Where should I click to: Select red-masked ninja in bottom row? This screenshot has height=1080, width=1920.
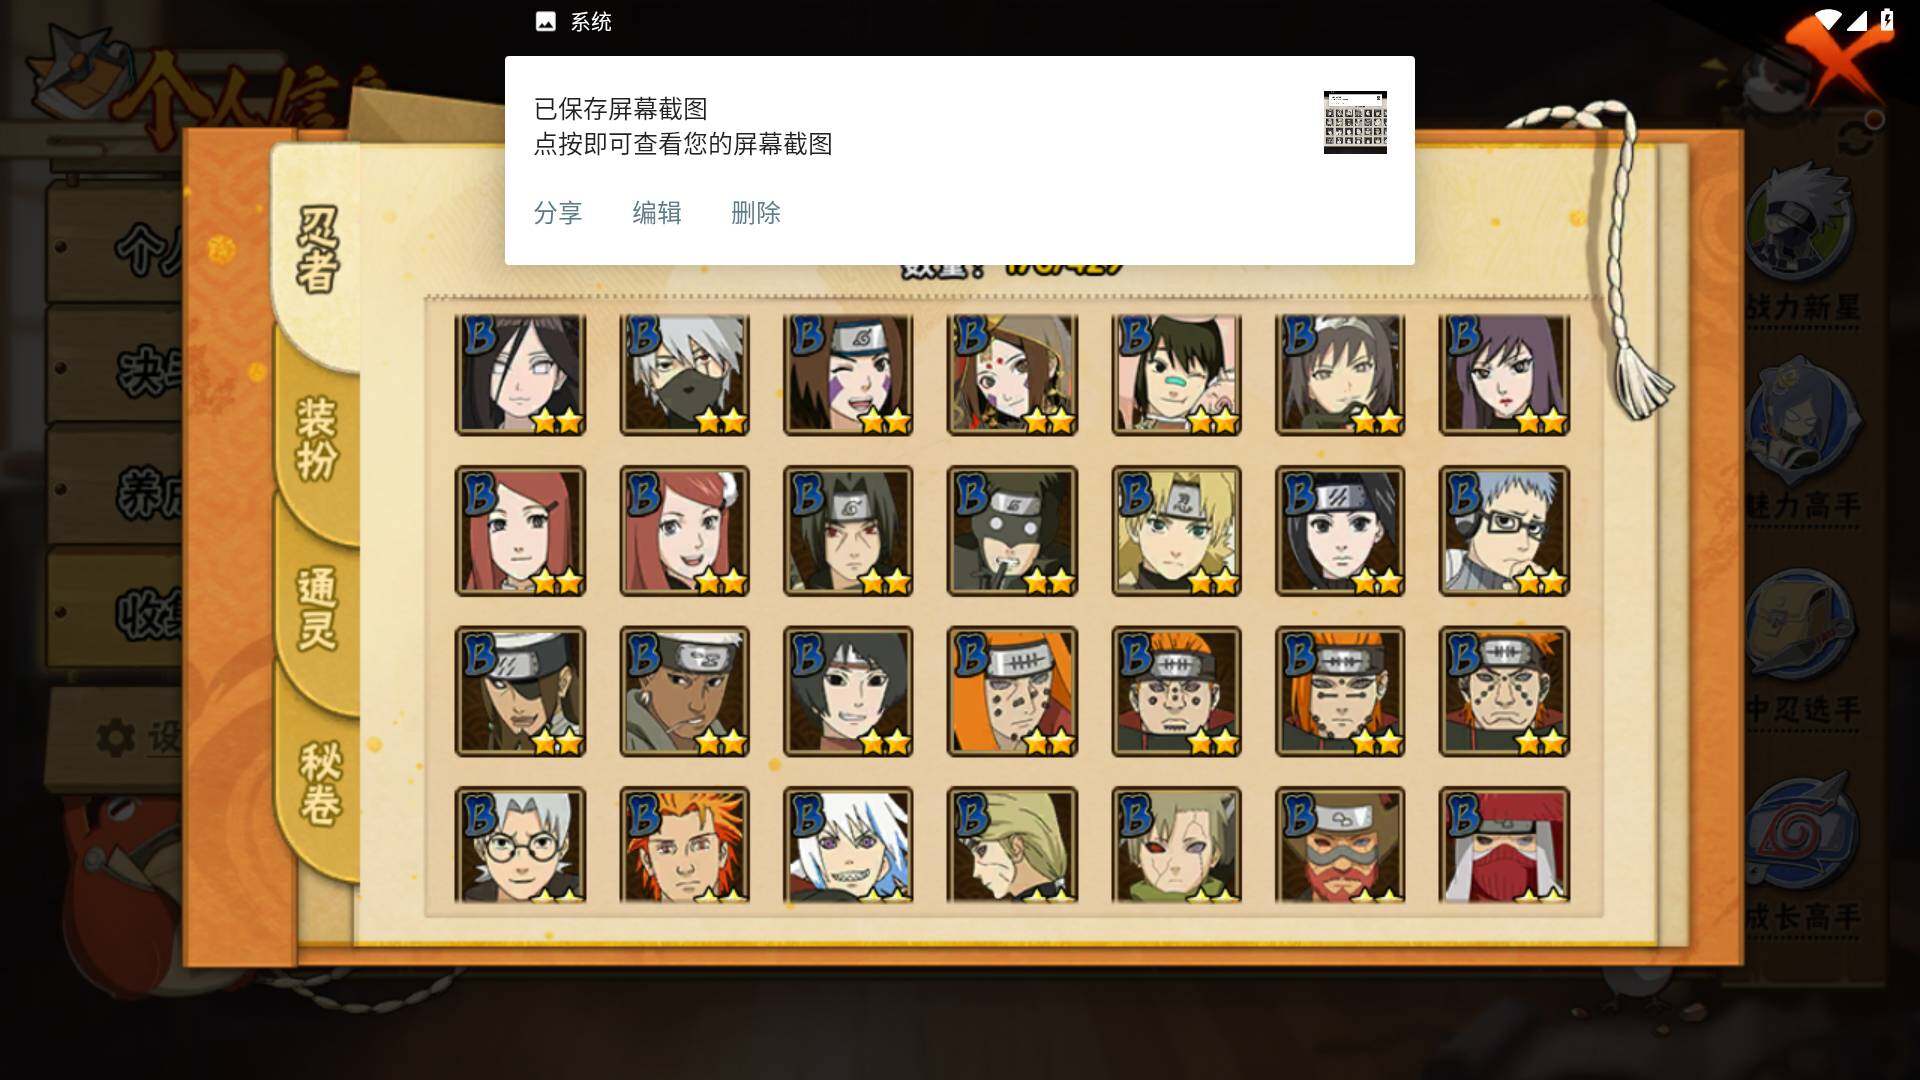tap(1504, 845)
